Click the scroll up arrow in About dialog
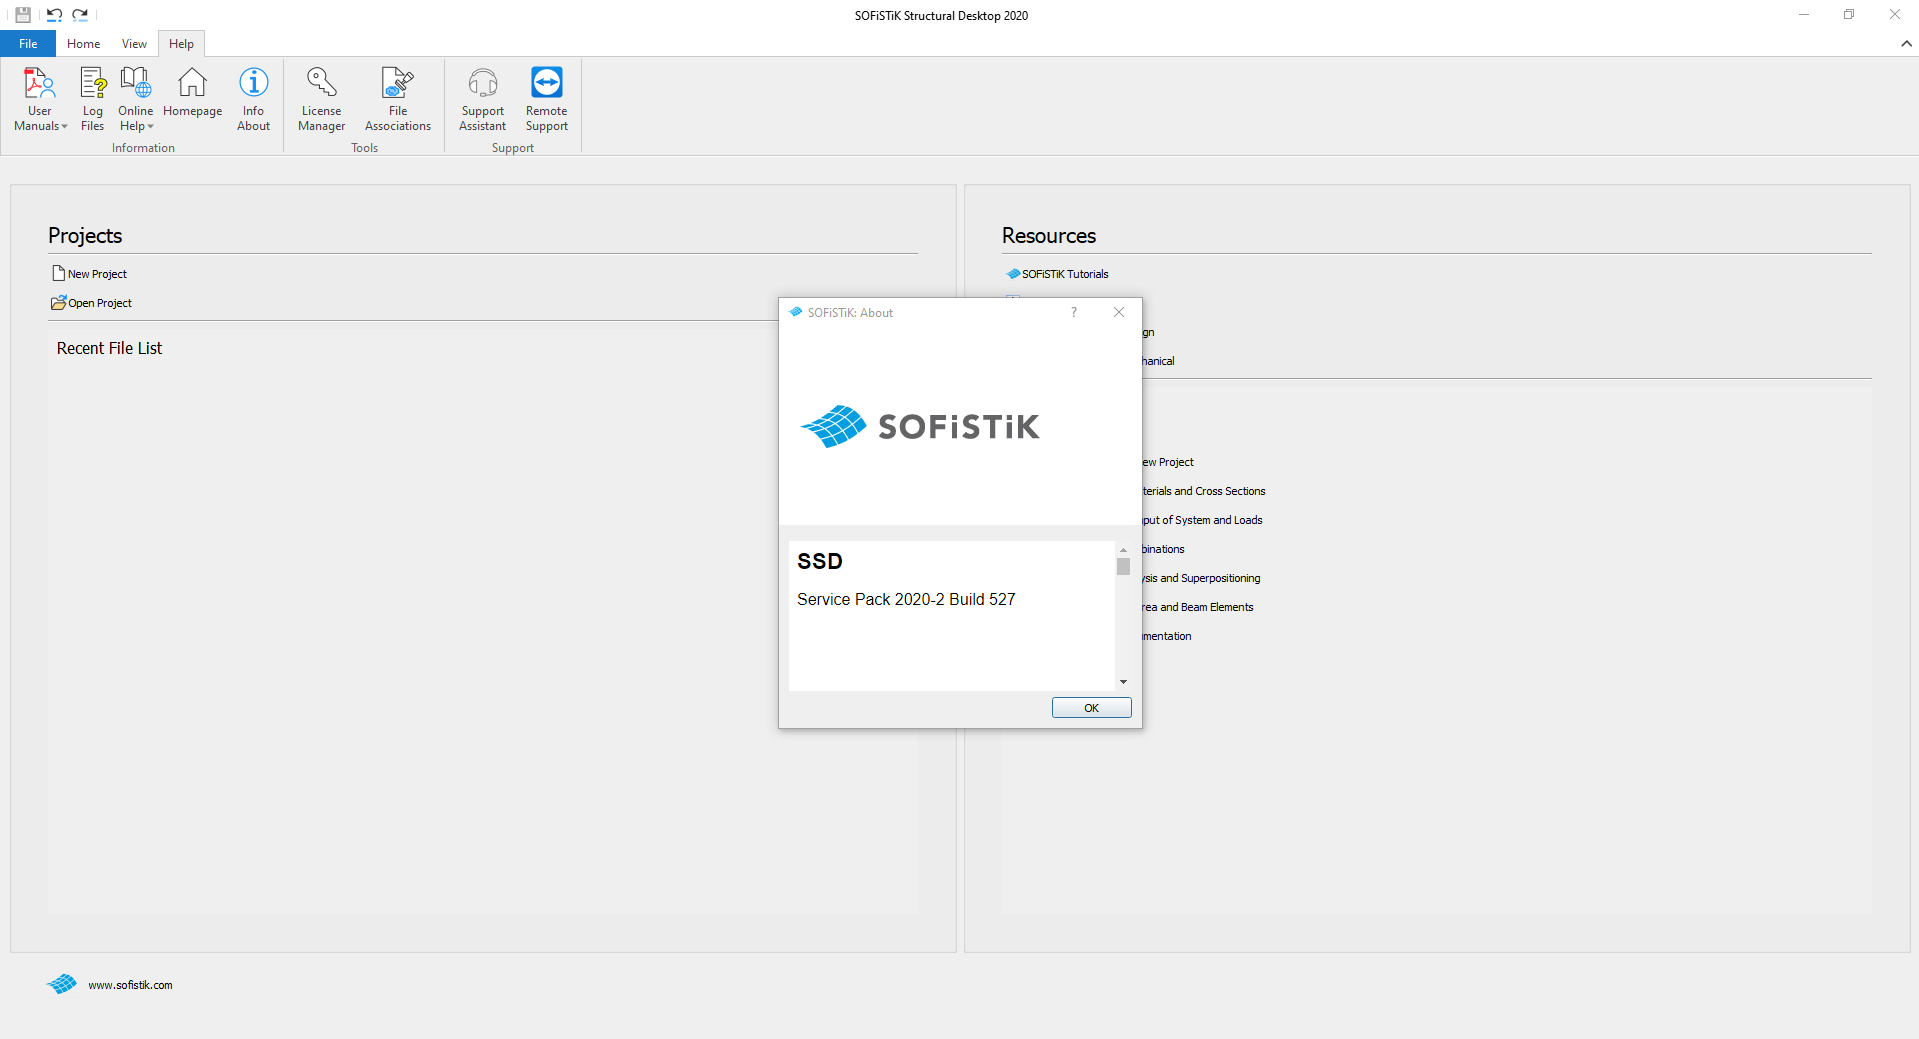Image resolution: width=1919 pixels, height=1039 pixels. pyautogui.click(x=1123, y=550)
